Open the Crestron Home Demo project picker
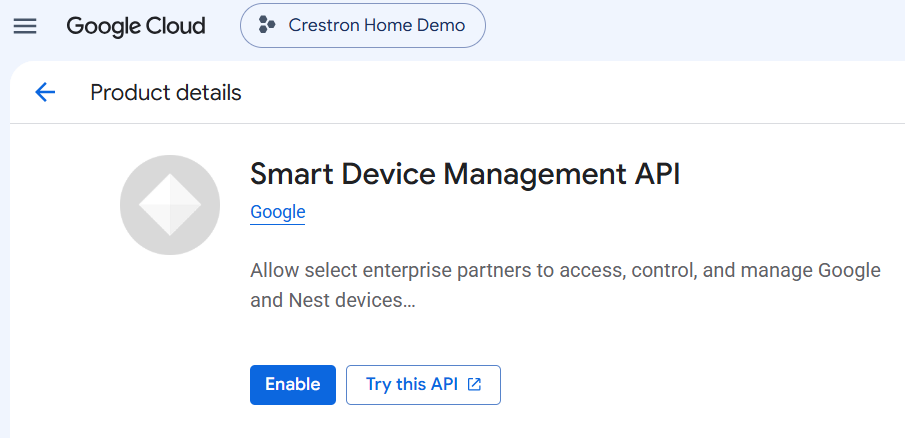905x438 pixels. click(362, 25)
